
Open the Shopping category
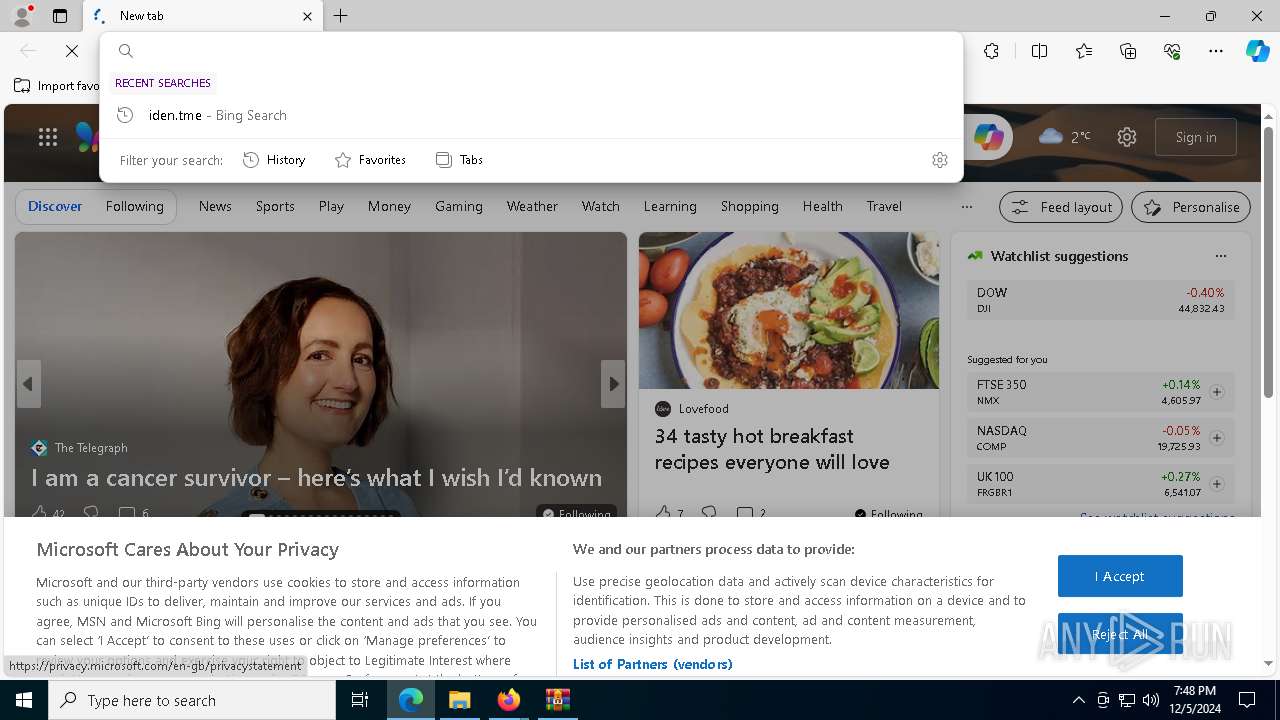coord(750,206)
